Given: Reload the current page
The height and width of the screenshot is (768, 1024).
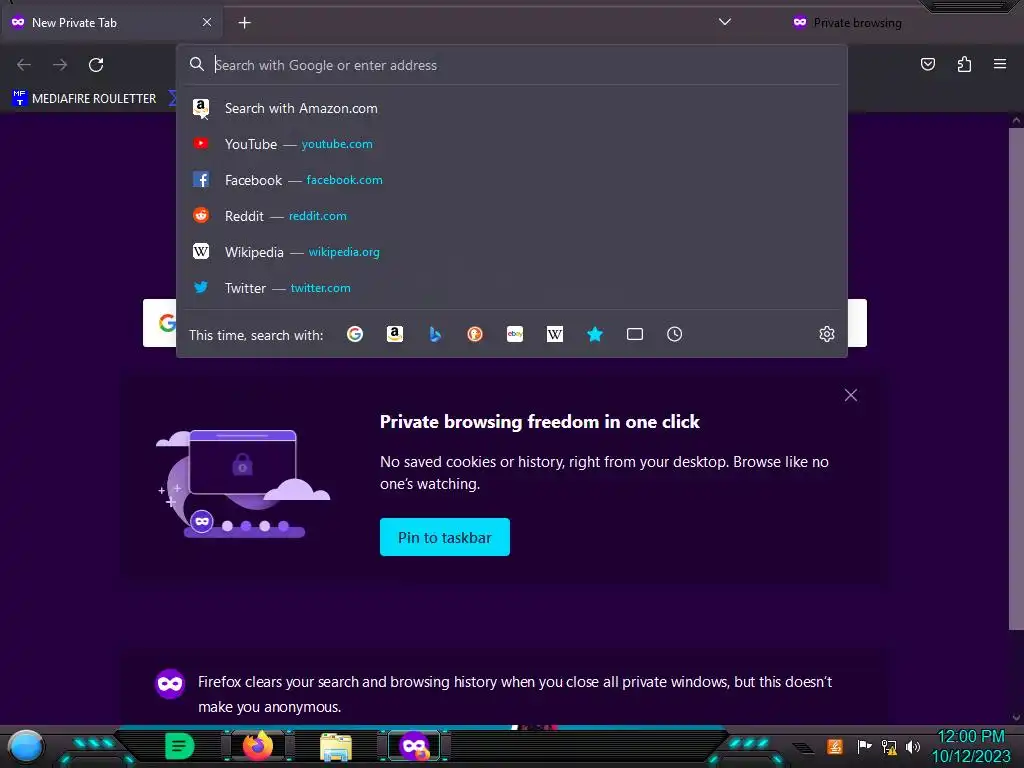Looking at the screenshot, I should pos(96,65).
